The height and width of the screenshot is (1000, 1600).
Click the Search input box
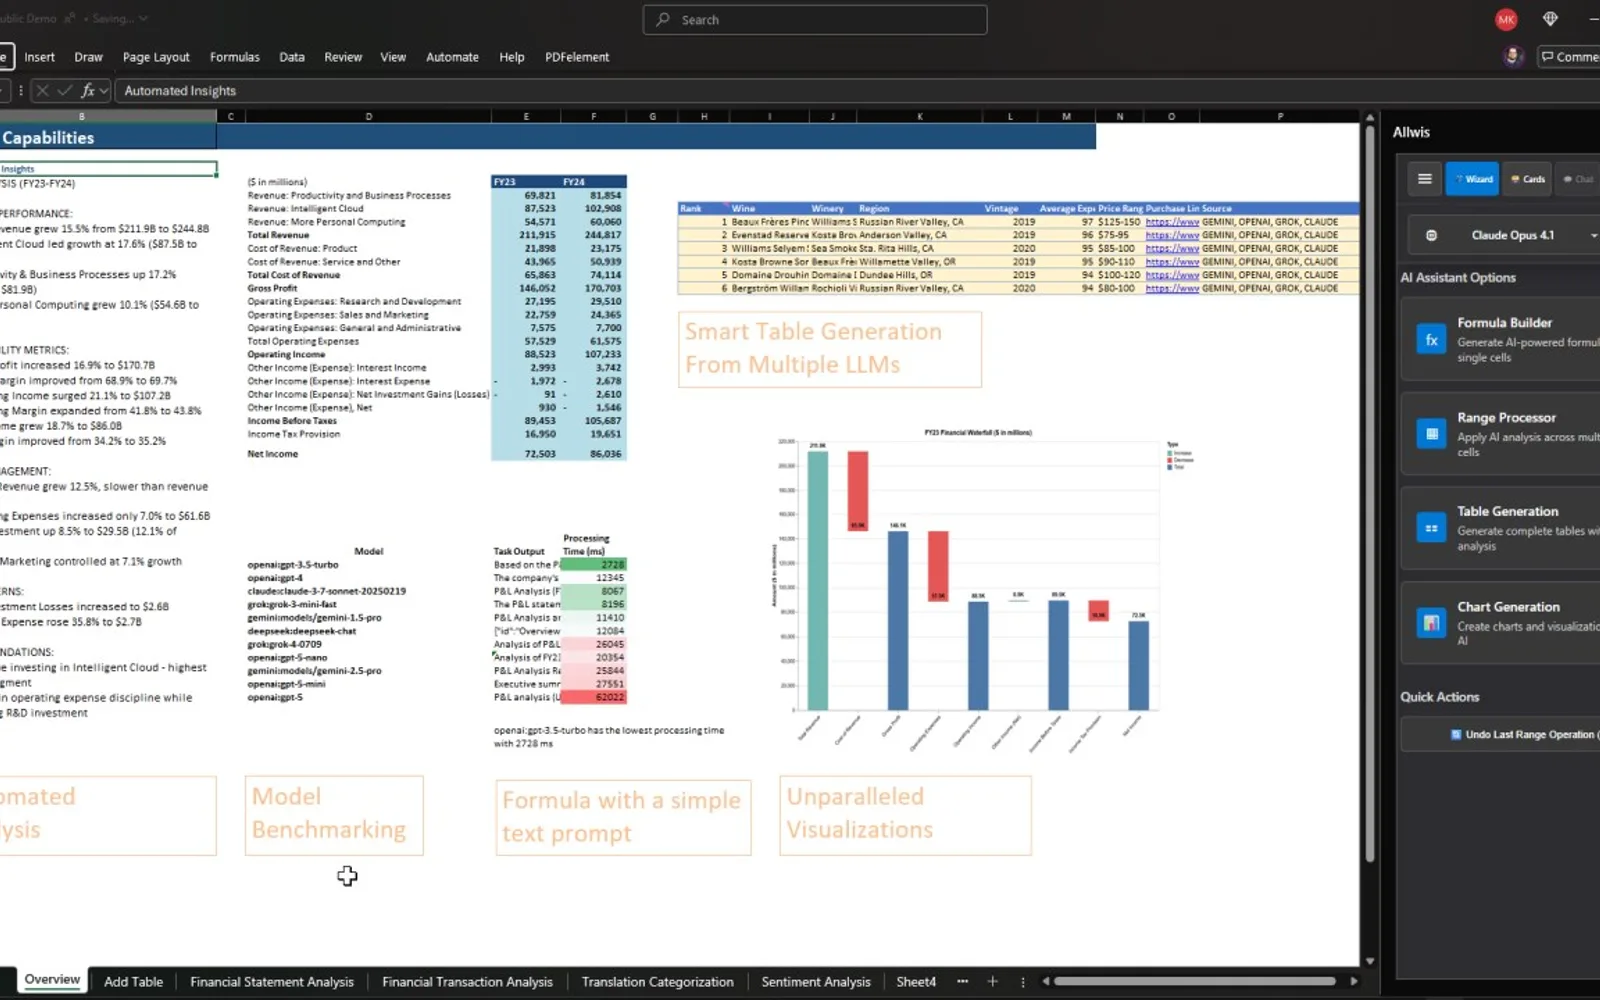[815, 19]
